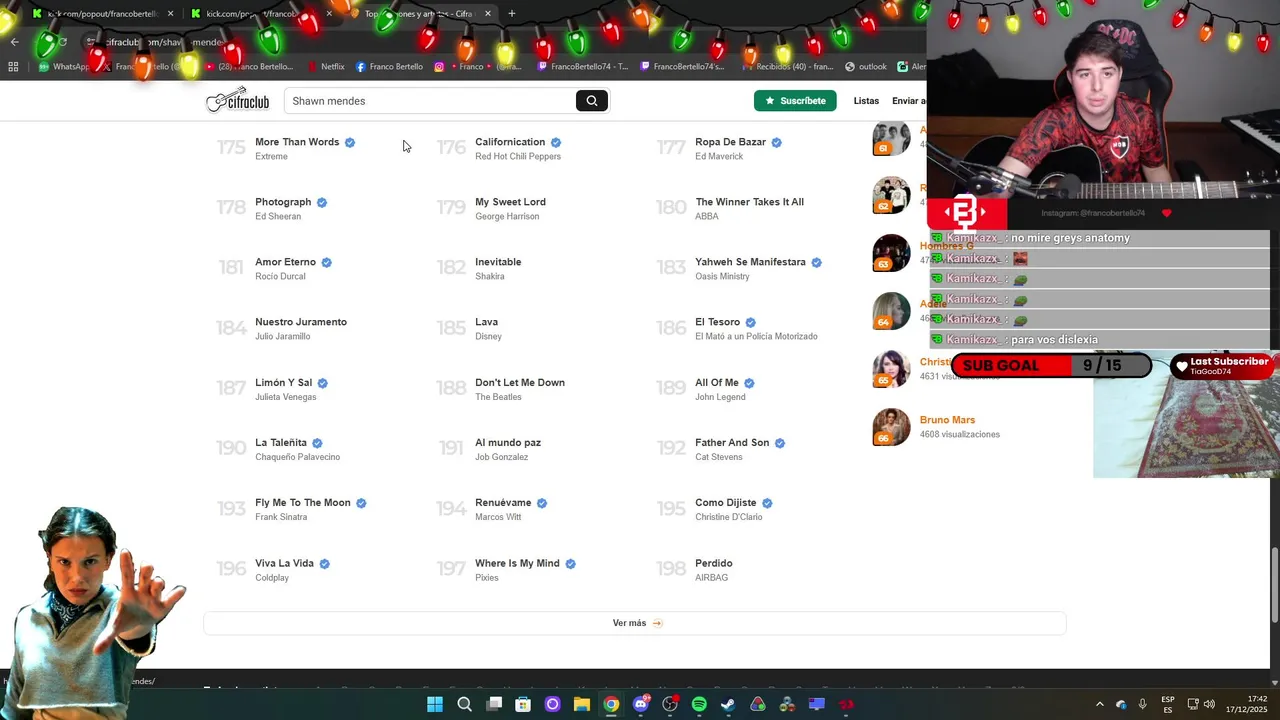
Task: Click artist name Frank Sinatra
Action: tap(281, 517)
